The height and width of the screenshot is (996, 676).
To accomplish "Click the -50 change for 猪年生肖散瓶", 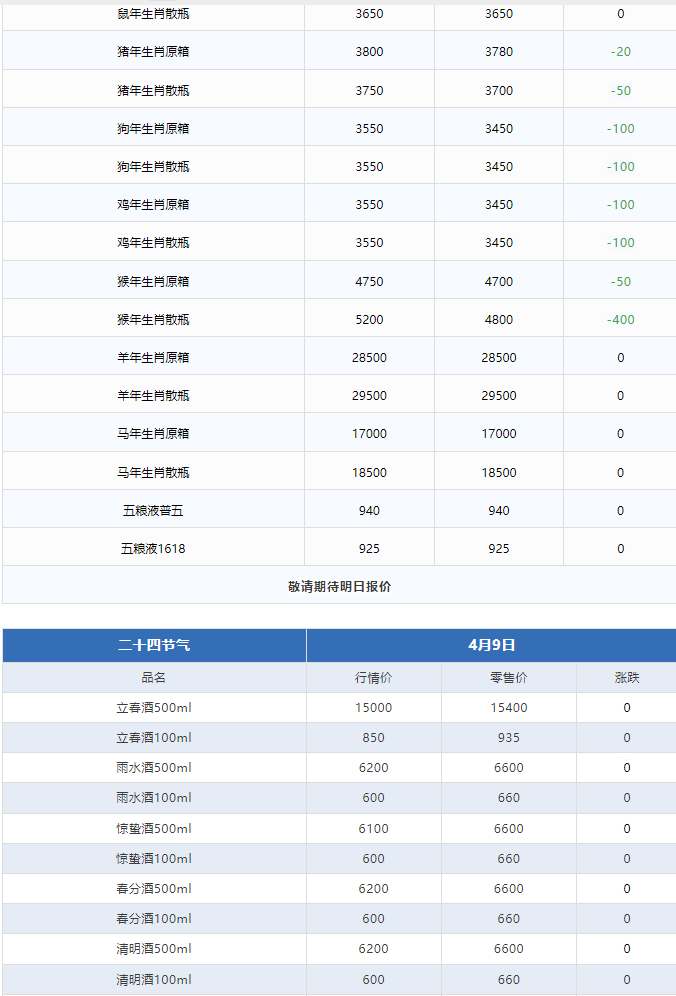I will tap(621, 90).
